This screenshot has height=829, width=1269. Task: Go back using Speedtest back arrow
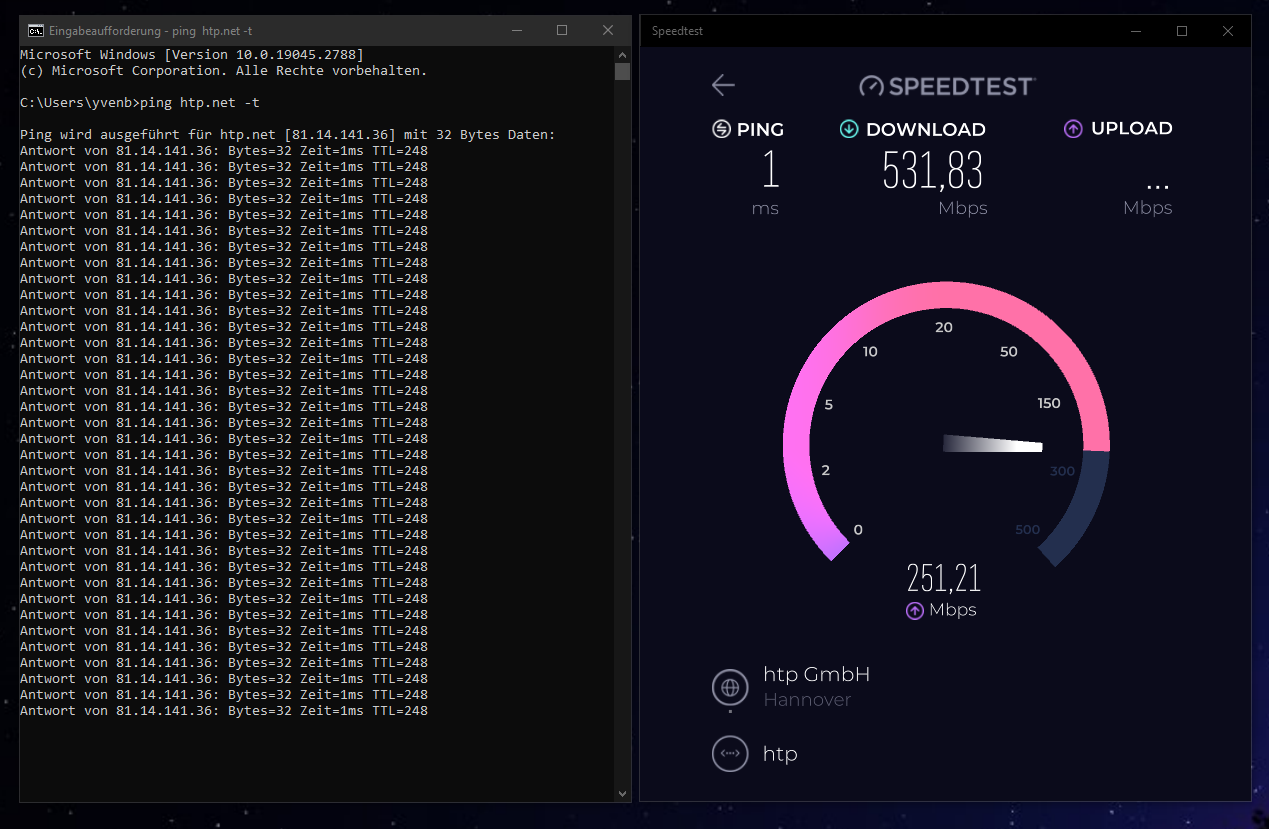coord(723,85)
